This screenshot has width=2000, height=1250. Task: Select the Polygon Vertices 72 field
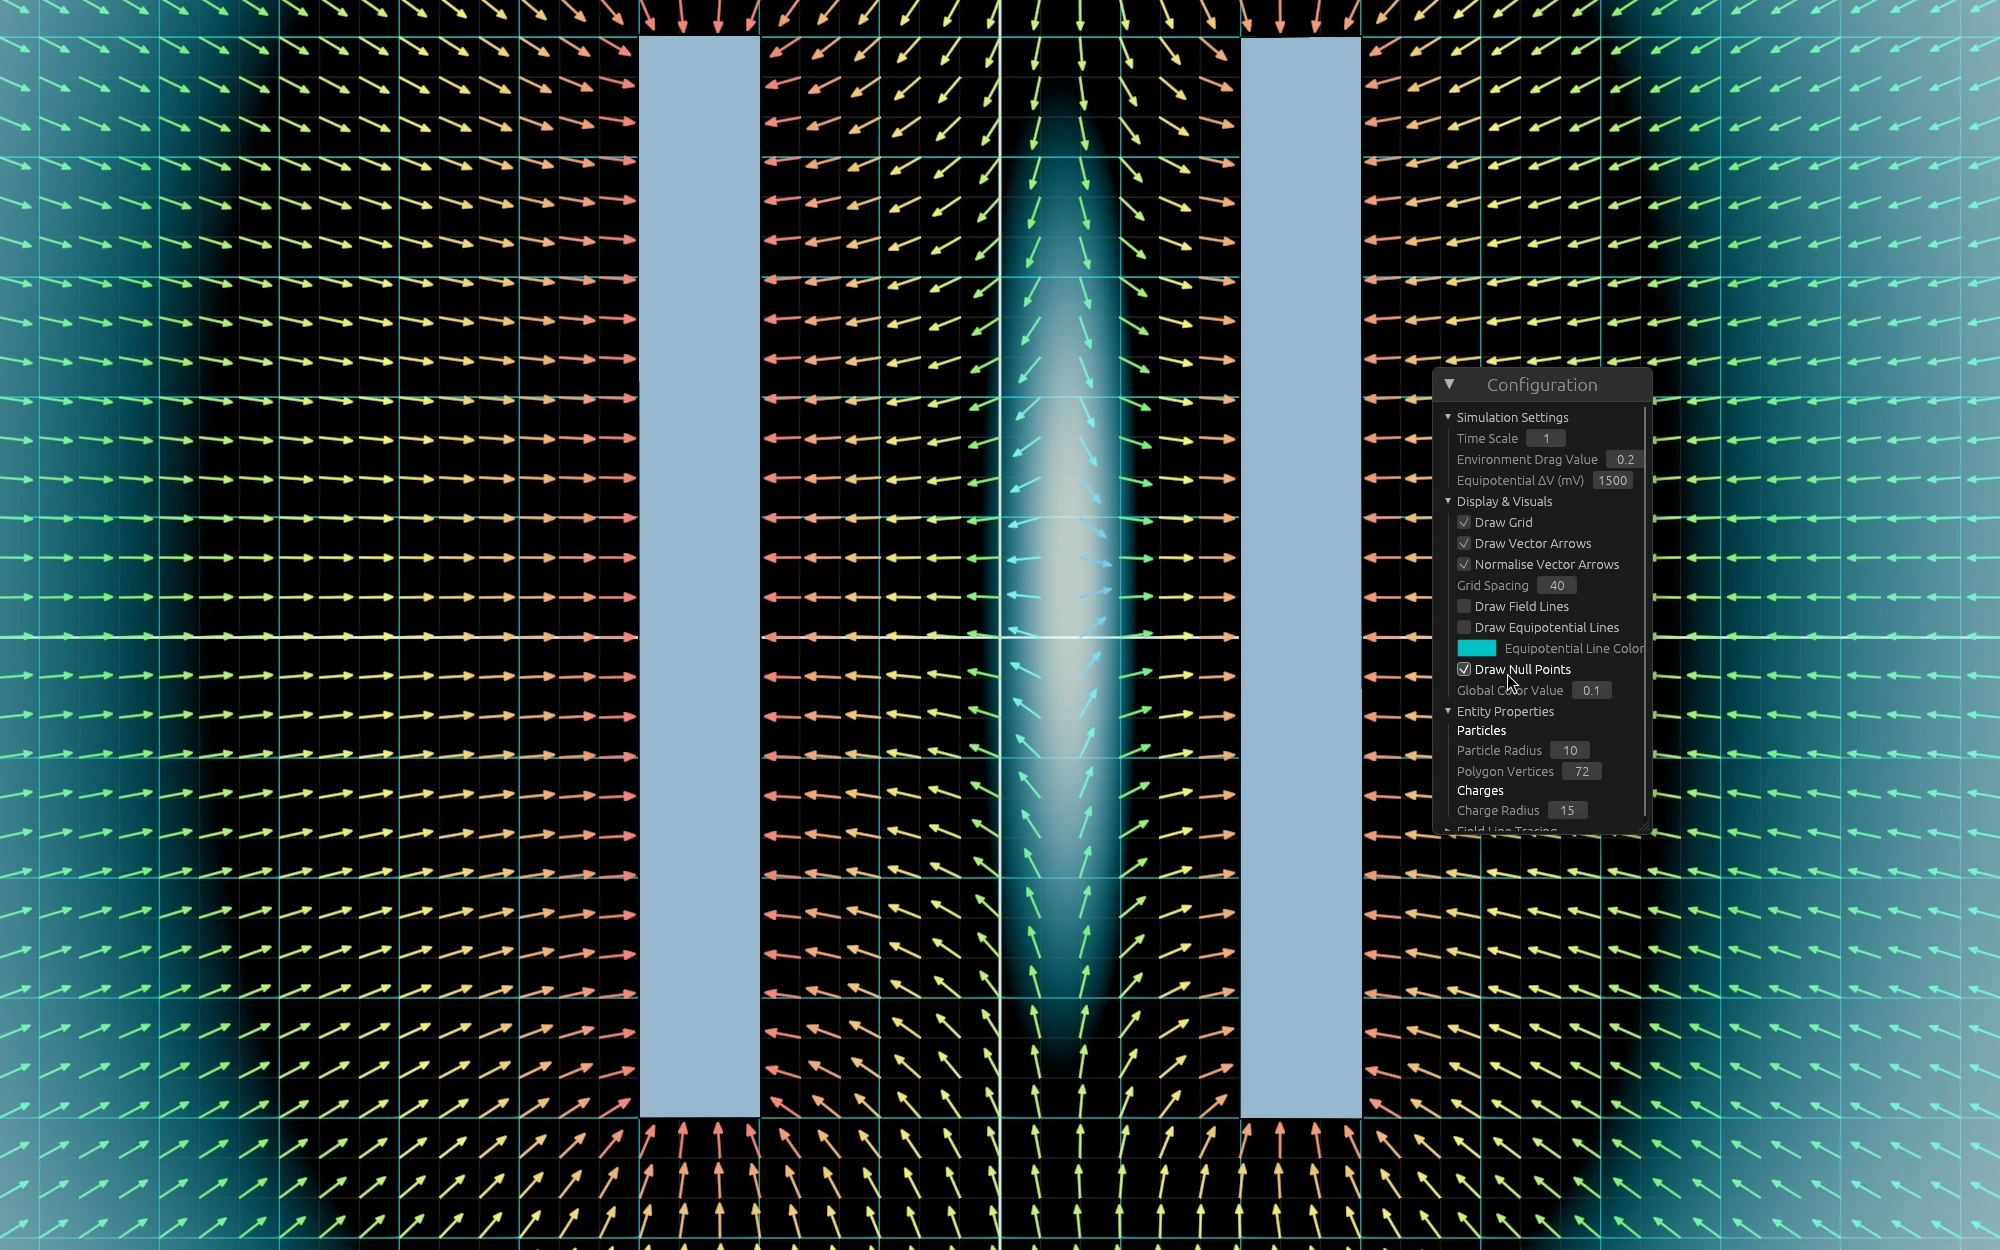1582,771
